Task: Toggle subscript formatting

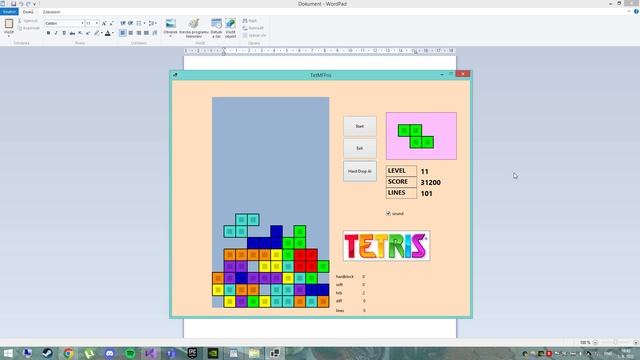Action: coord(80,33)
